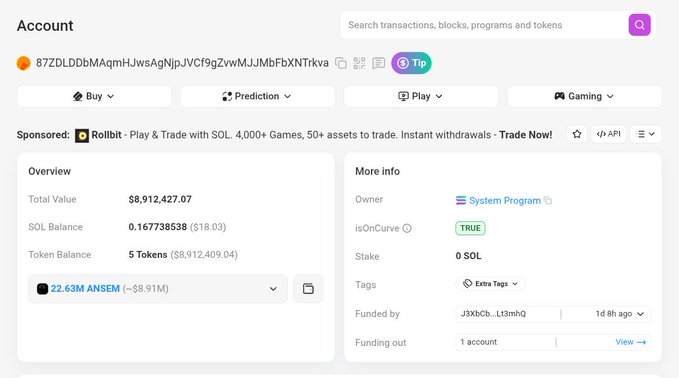Click the 1 account funding out text
This screenshot has width=679, height=378.
click(x=479, y=342)
